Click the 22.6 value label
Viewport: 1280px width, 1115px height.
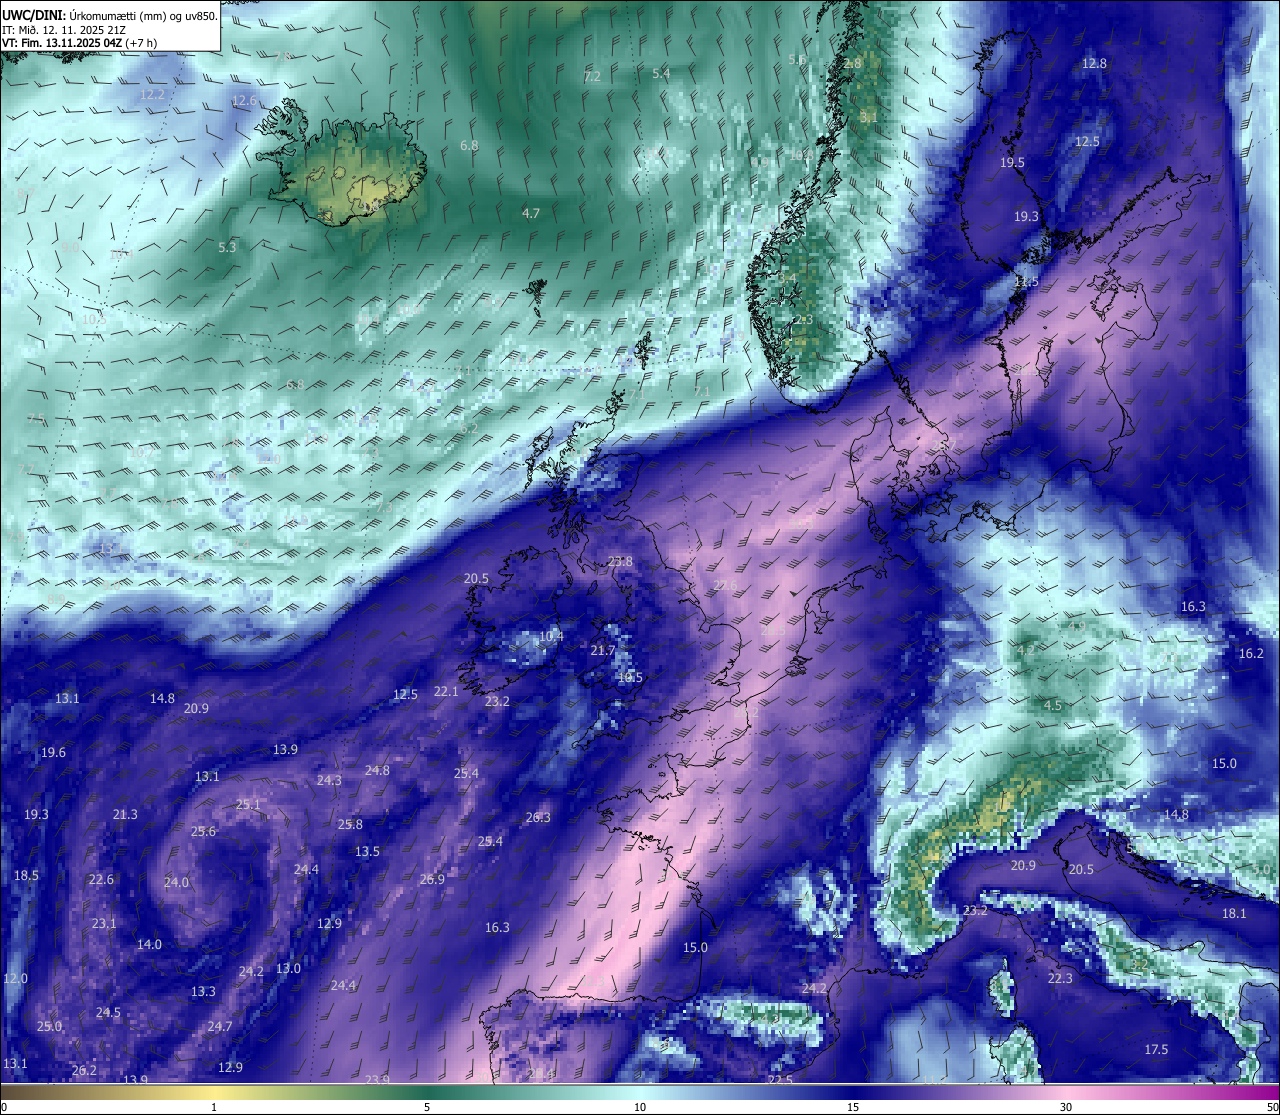pos(101,880)
